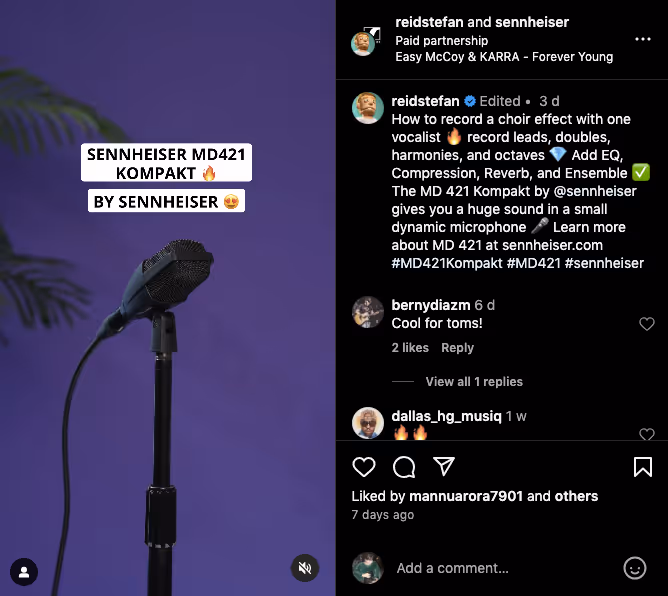Open more options three-dot menu
This screenshot has width=668, height=596.
pyautogui.click(x=642, y=39)
